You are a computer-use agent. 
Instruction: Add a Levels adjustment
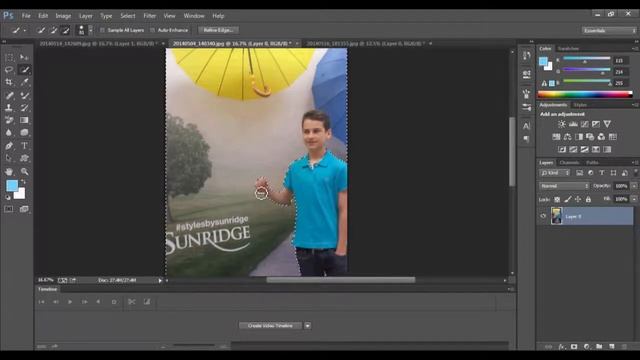(x=573, y=124)
